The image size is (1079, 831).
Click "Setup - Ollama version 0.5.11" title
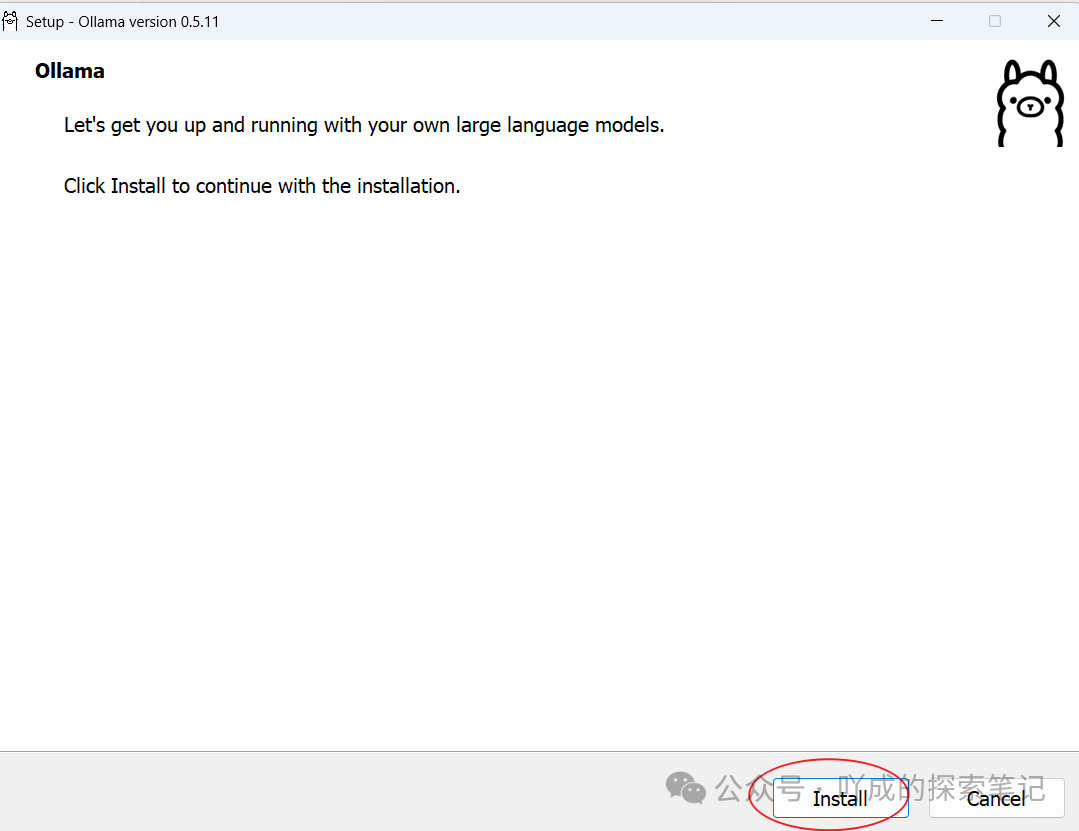point(122,22)
